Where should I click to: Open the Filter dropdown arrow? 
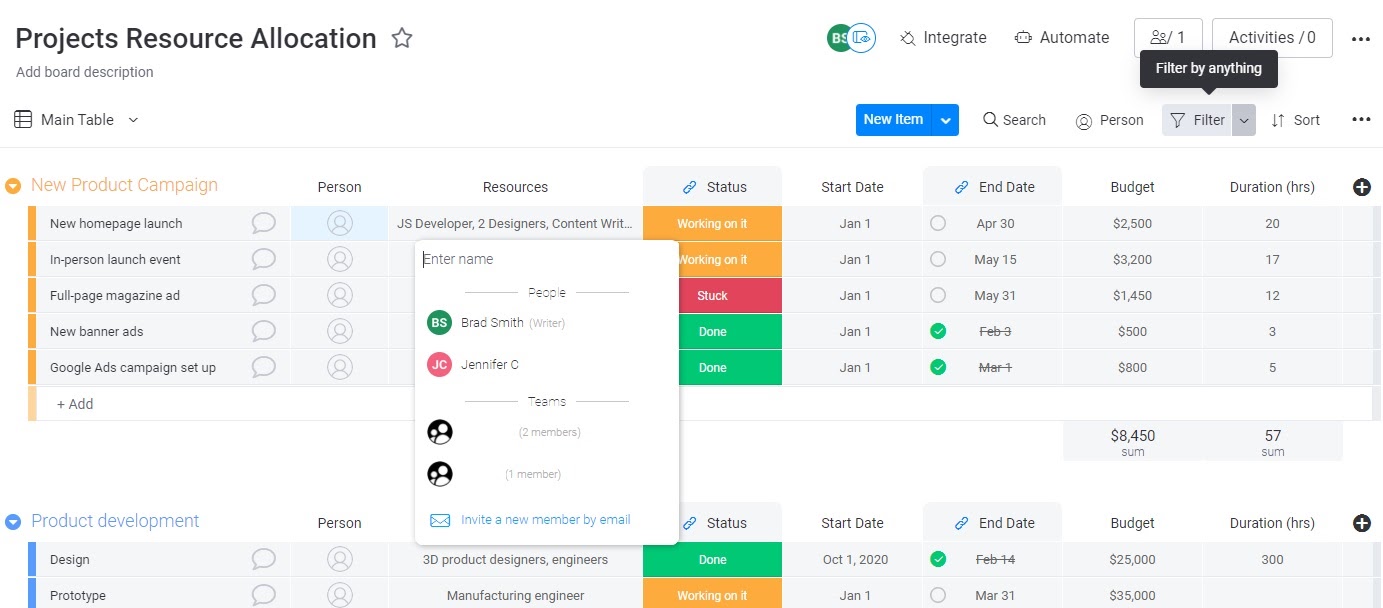coord(1243,120)
